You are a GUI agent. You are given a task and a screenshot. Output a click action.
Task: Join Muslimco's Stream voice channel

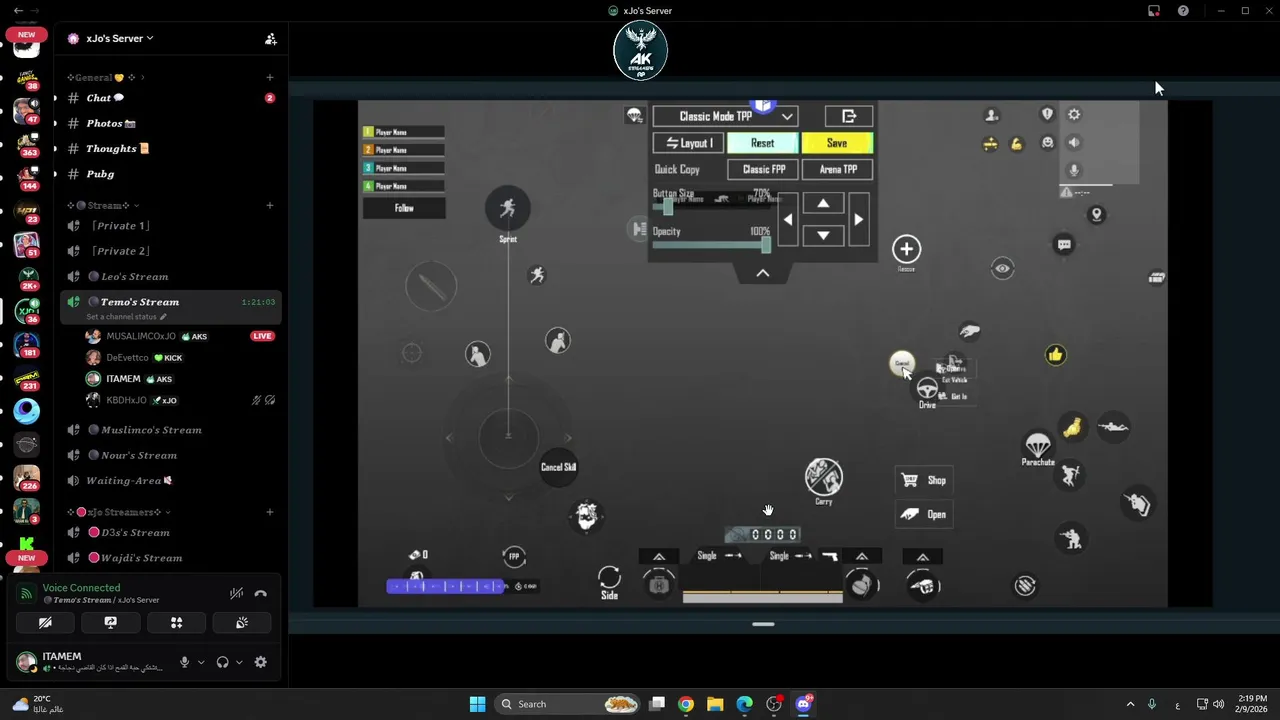coord(171,430)
